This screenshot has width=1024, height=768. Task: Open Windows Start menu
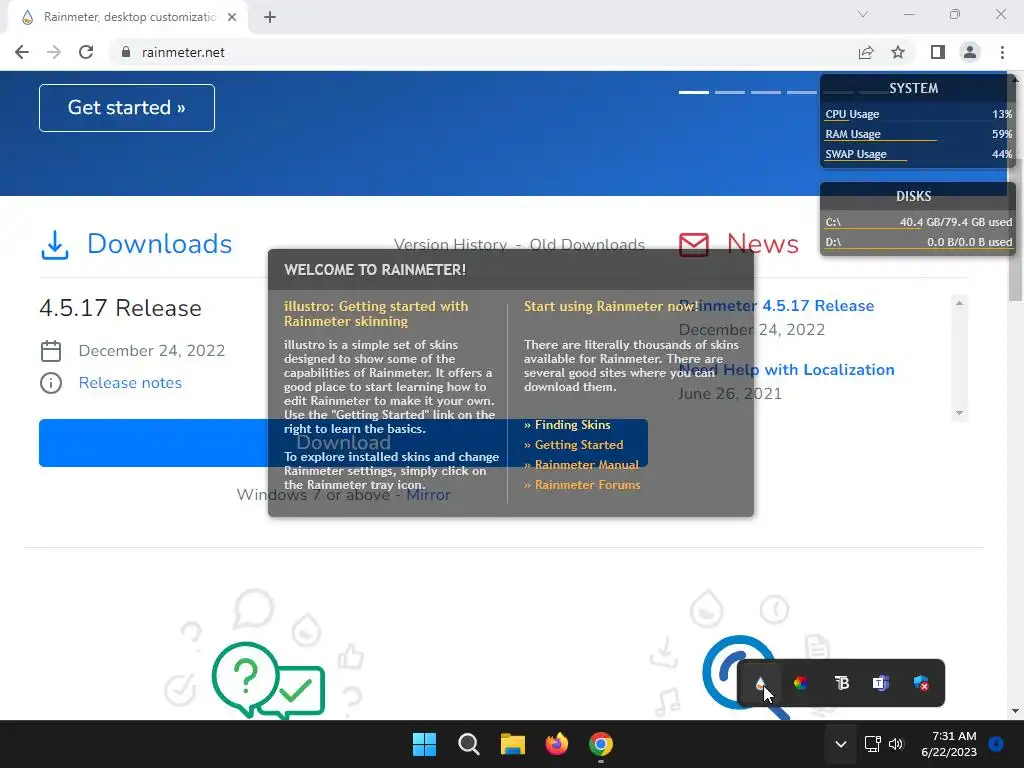(424, 744)
